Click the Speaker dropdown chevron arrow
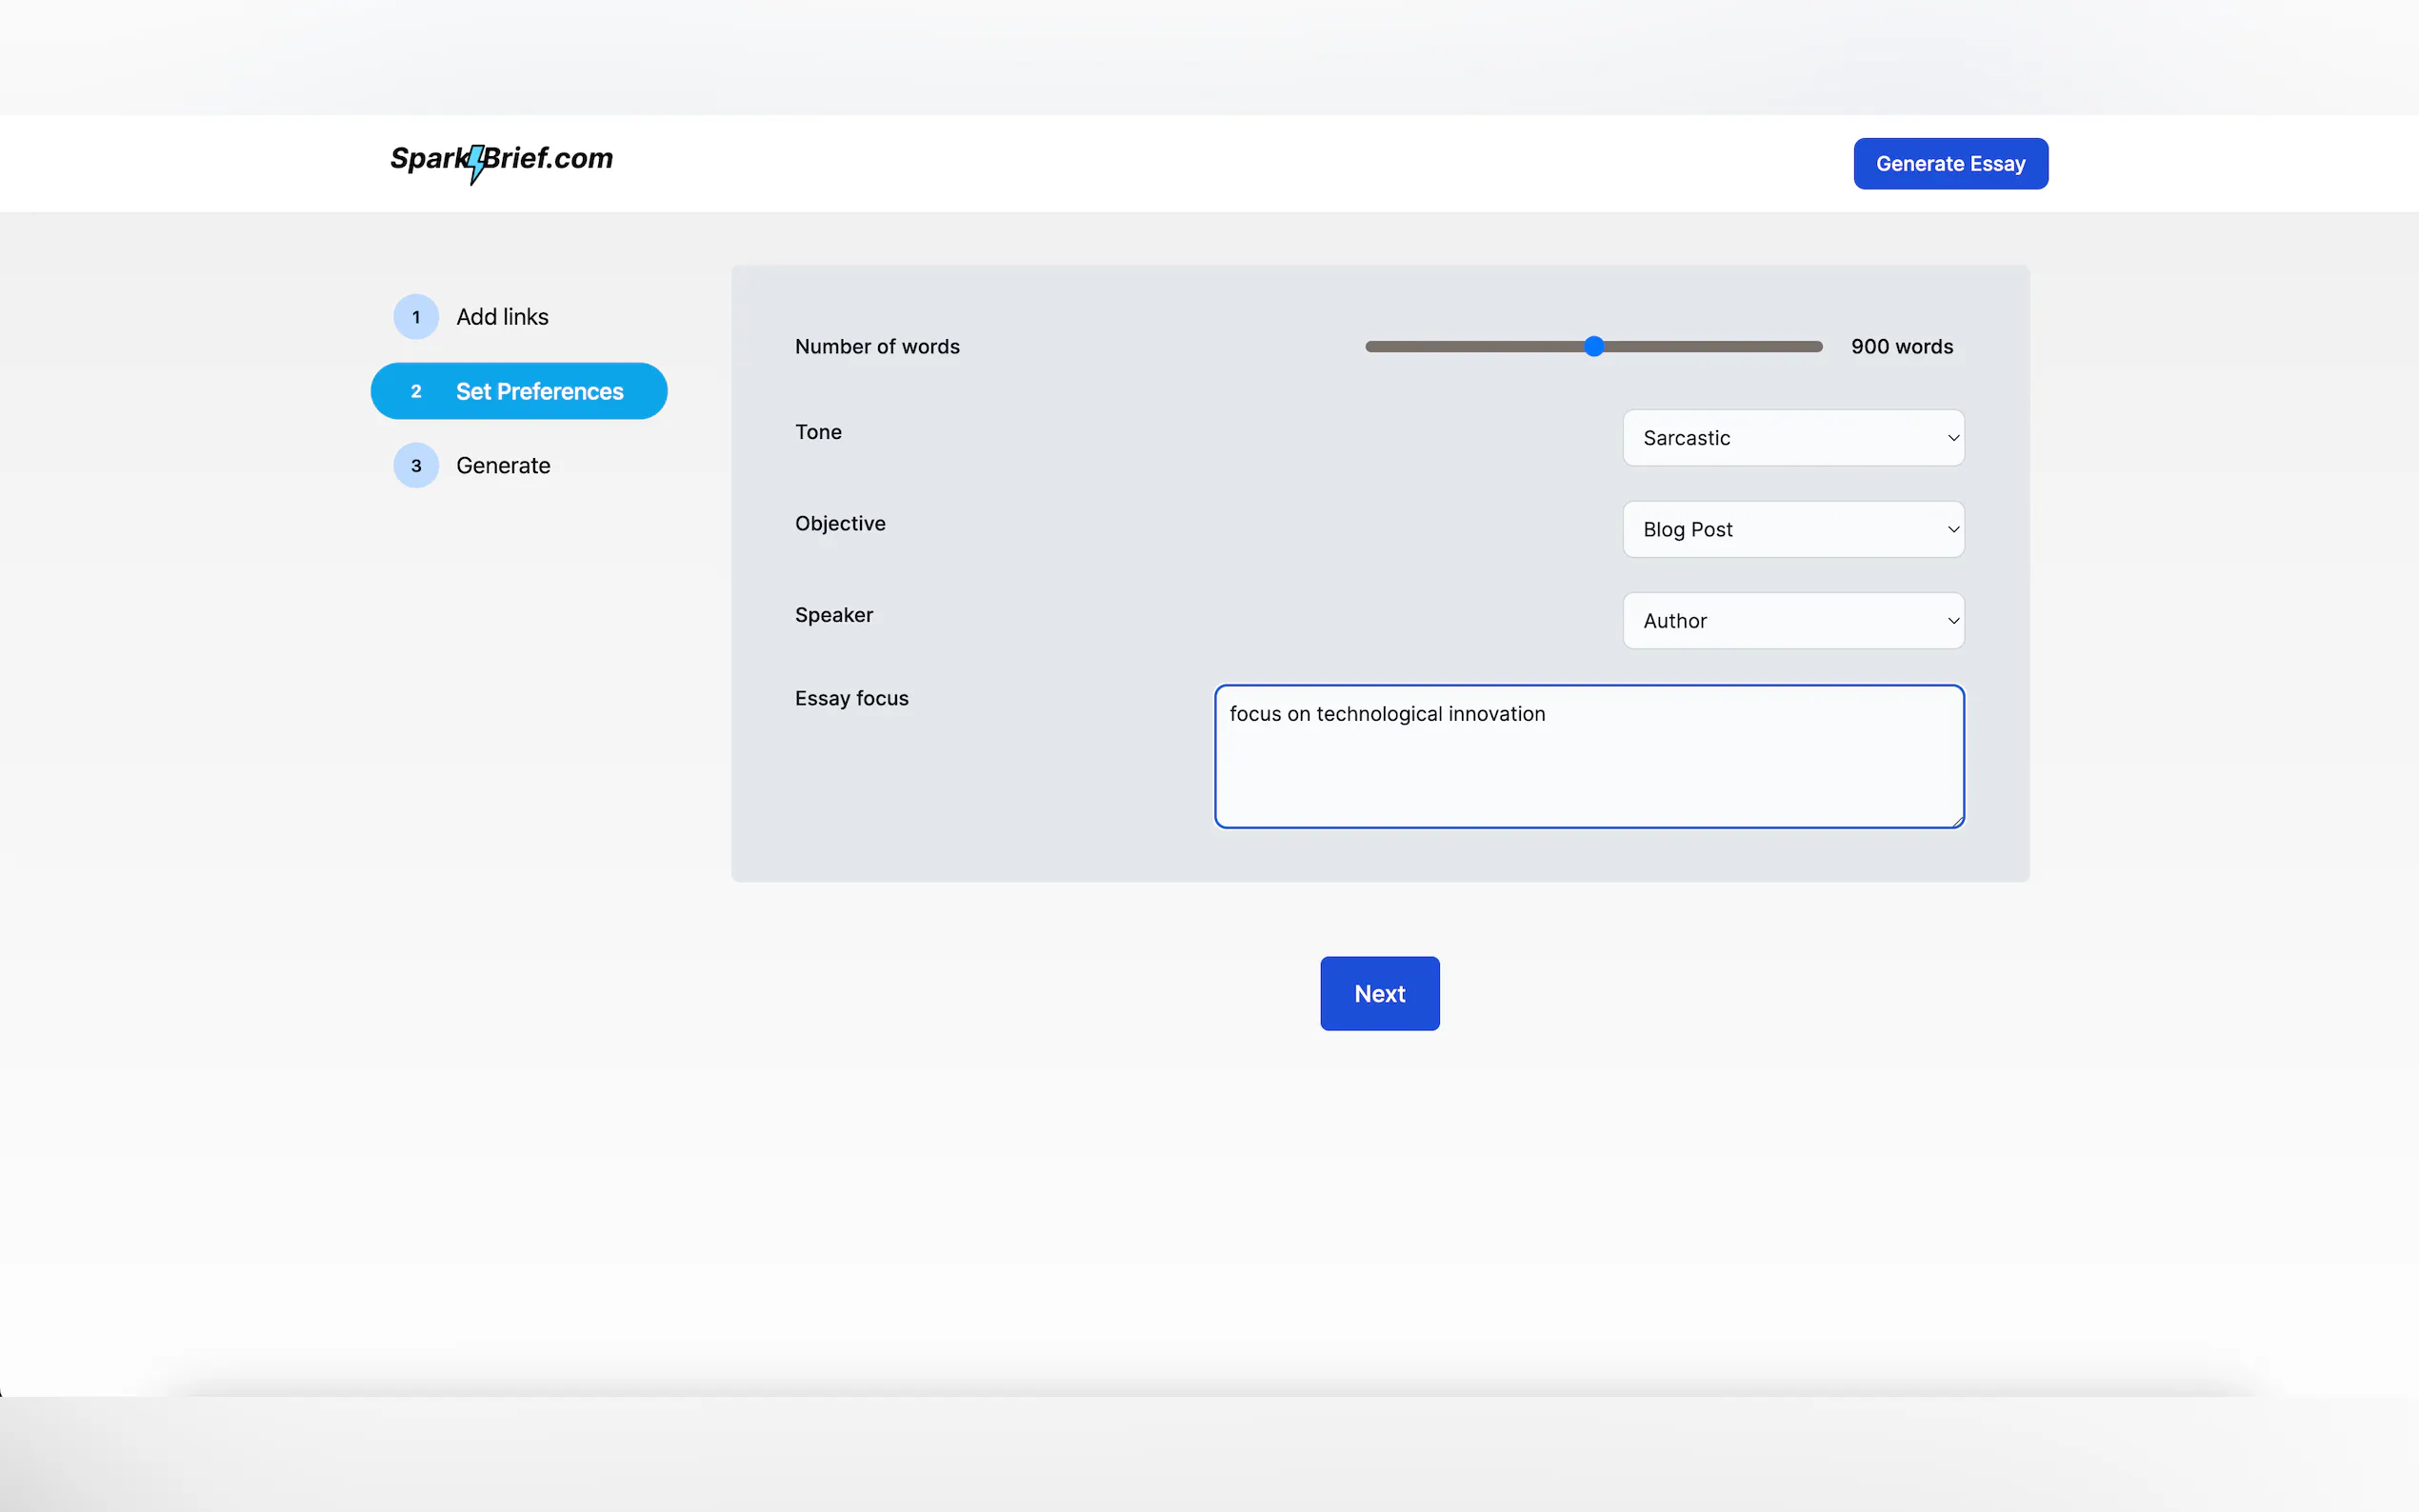The width and height of the screenshot is (2419, 1512). 1952,621
